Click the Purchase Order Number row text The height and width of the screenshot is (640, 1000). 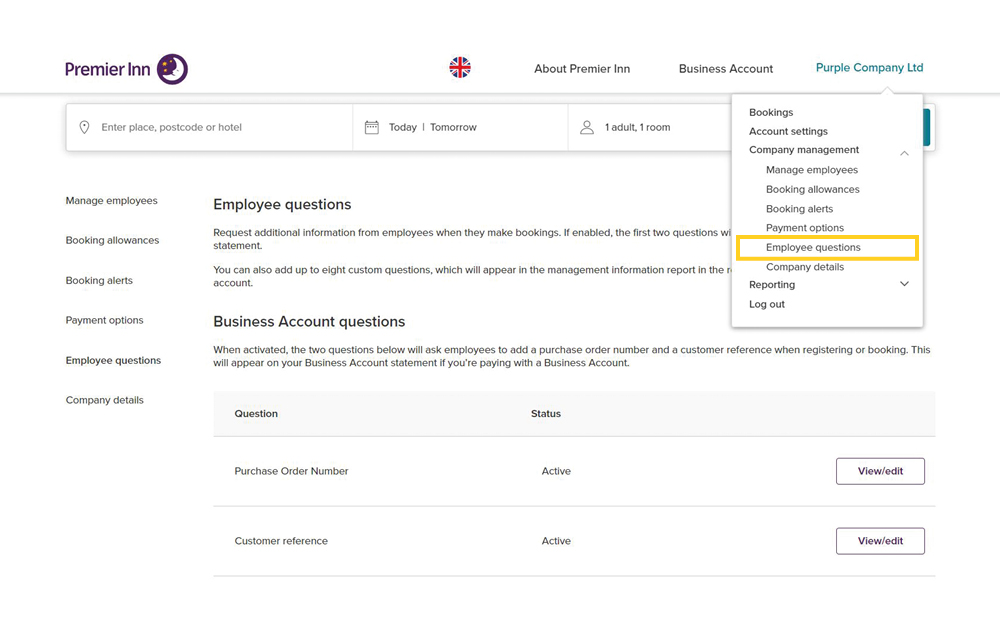pos(291,471)
